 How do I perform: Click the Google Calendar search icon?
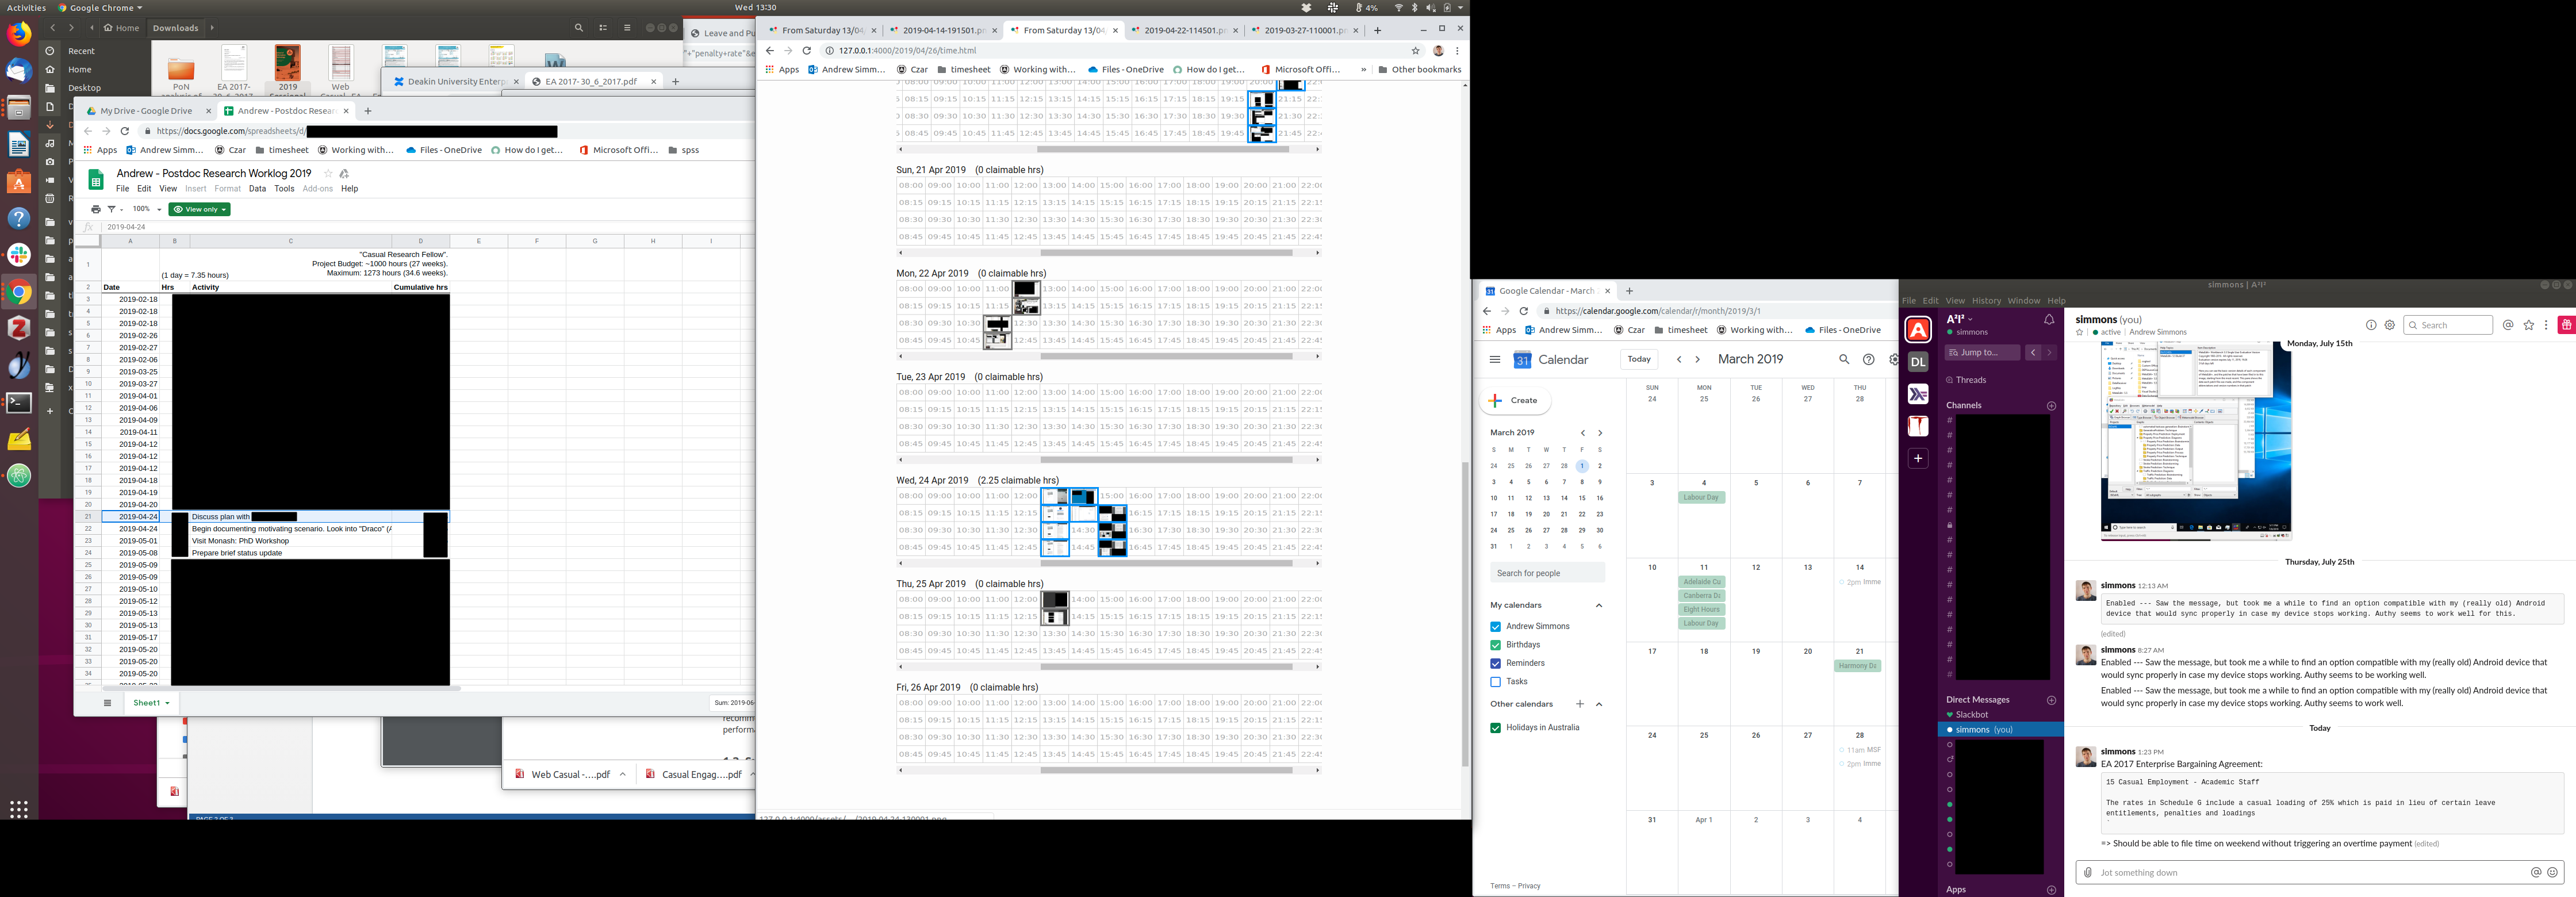coord(1844,360)
